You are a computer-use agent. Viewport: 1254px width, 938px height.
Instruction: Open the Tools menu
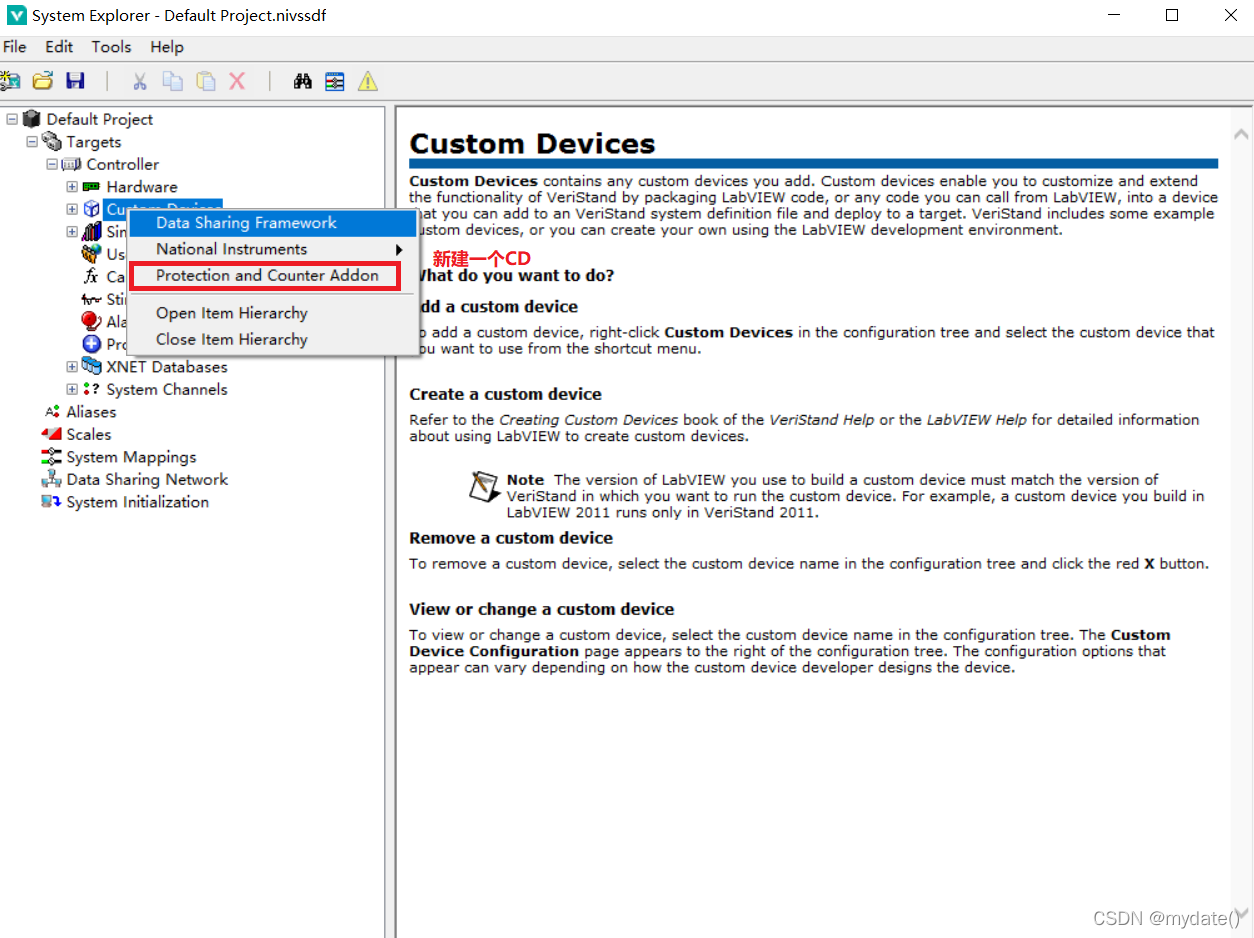tap(111, 47)
